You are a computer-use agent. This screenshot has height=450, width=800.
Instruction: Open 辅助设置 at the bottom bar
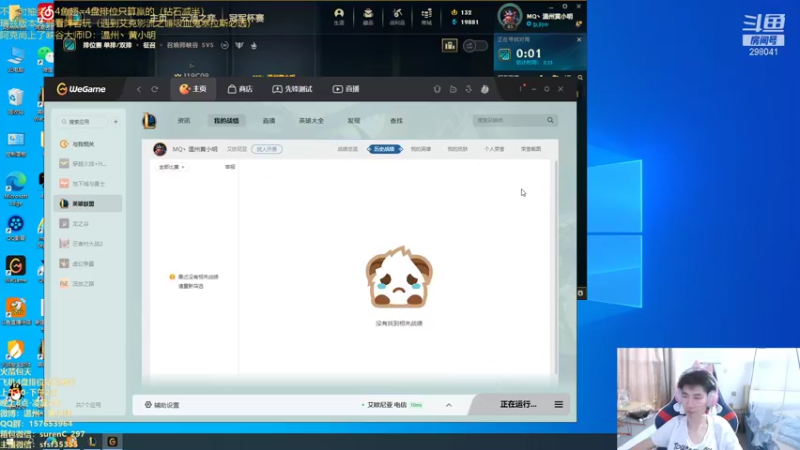click(162, 405)
